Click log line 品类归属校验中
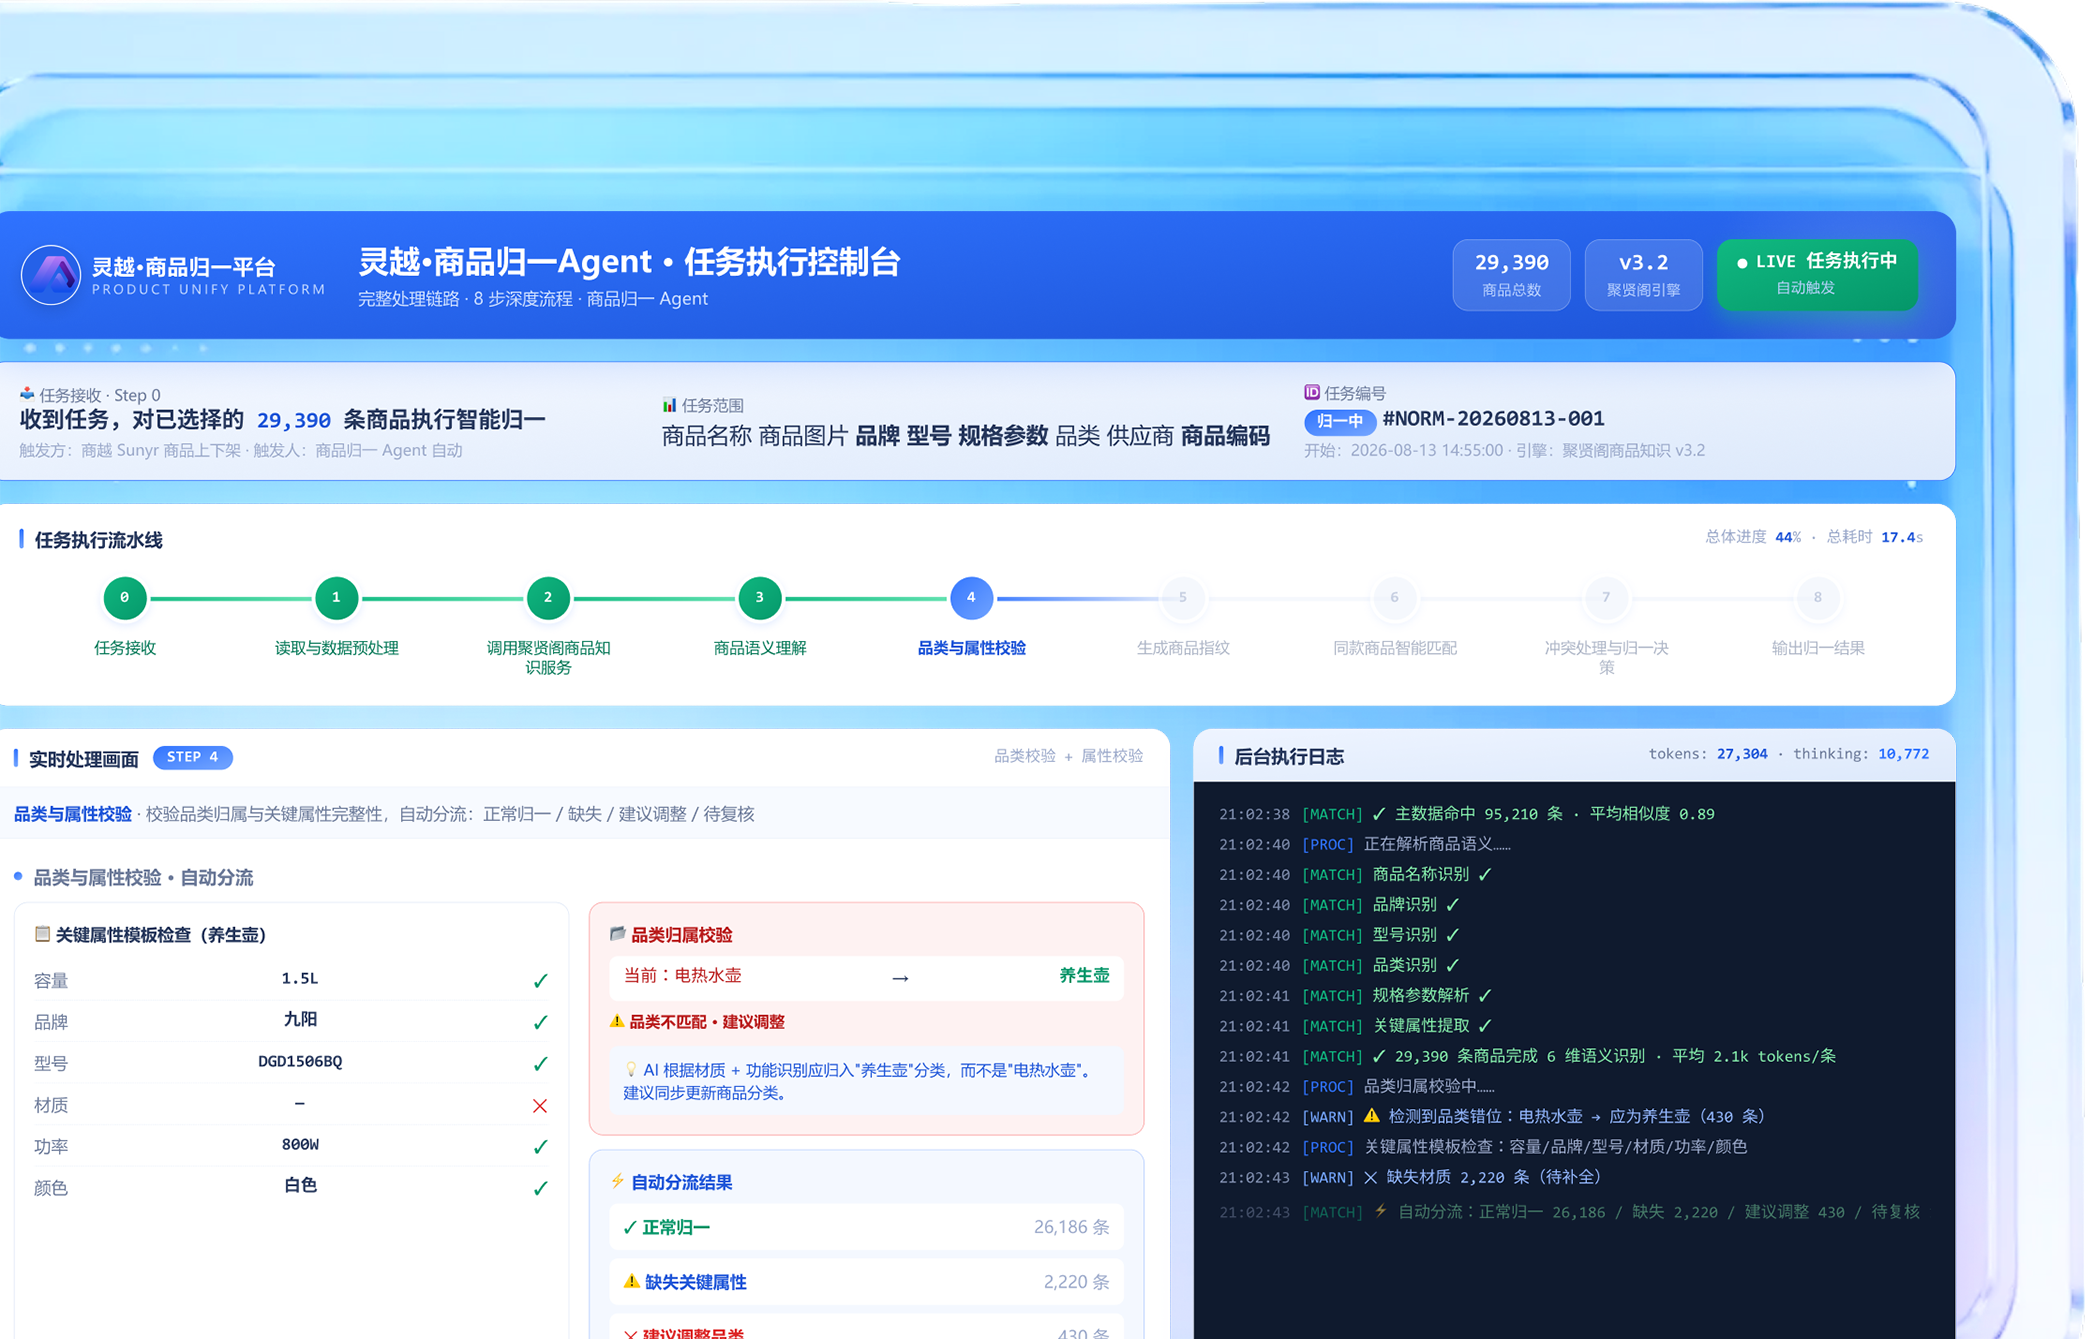The width and height of the screenshot is (2085, 1339). pos(1357,1086)
